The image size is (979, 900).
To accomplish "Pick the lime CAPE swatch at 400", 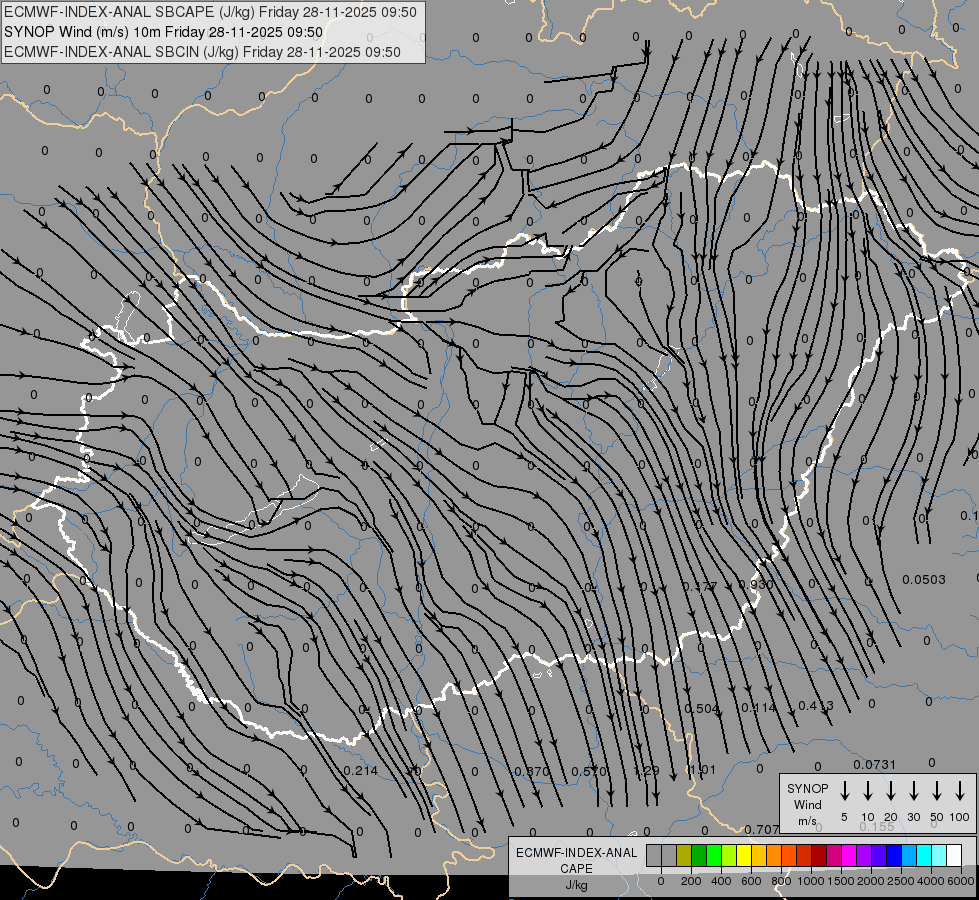I will (x=729, y=856).
